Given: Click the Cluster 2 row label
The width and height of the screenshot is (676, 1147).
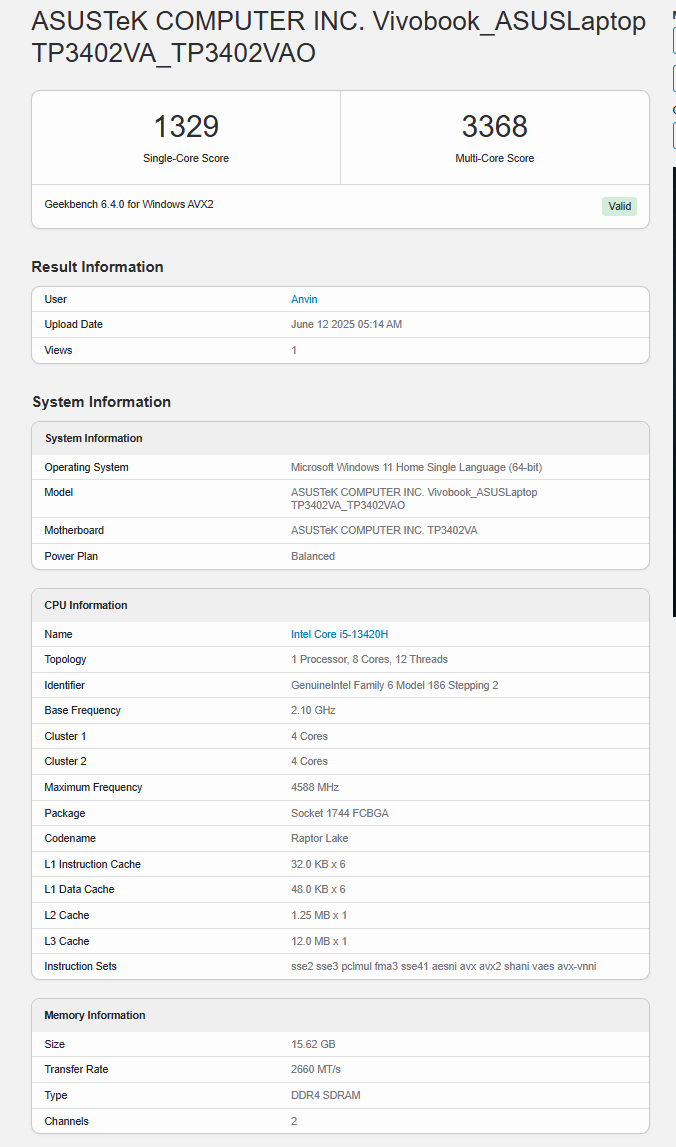Looking at the screenshot, I should 65,761.
